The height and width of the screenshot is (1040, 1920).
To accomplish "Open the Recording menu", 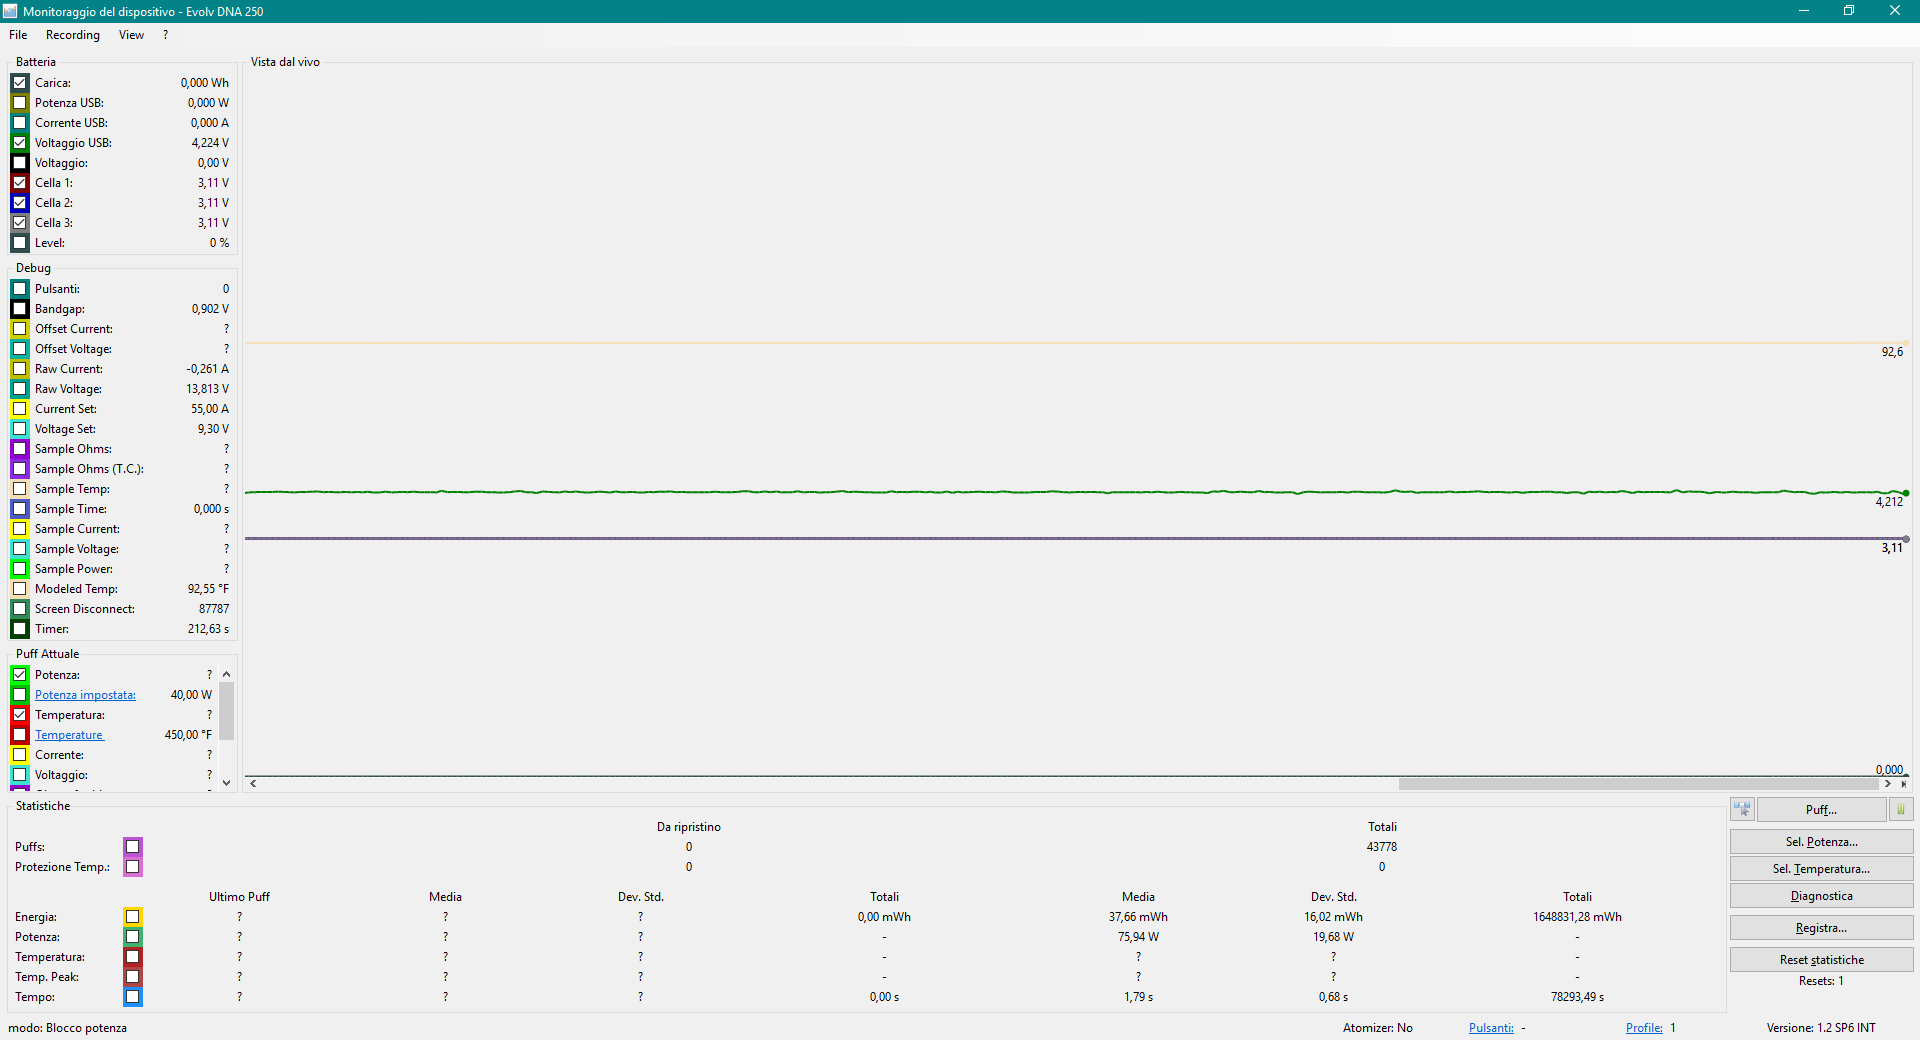I will click(x=73, y=35).
